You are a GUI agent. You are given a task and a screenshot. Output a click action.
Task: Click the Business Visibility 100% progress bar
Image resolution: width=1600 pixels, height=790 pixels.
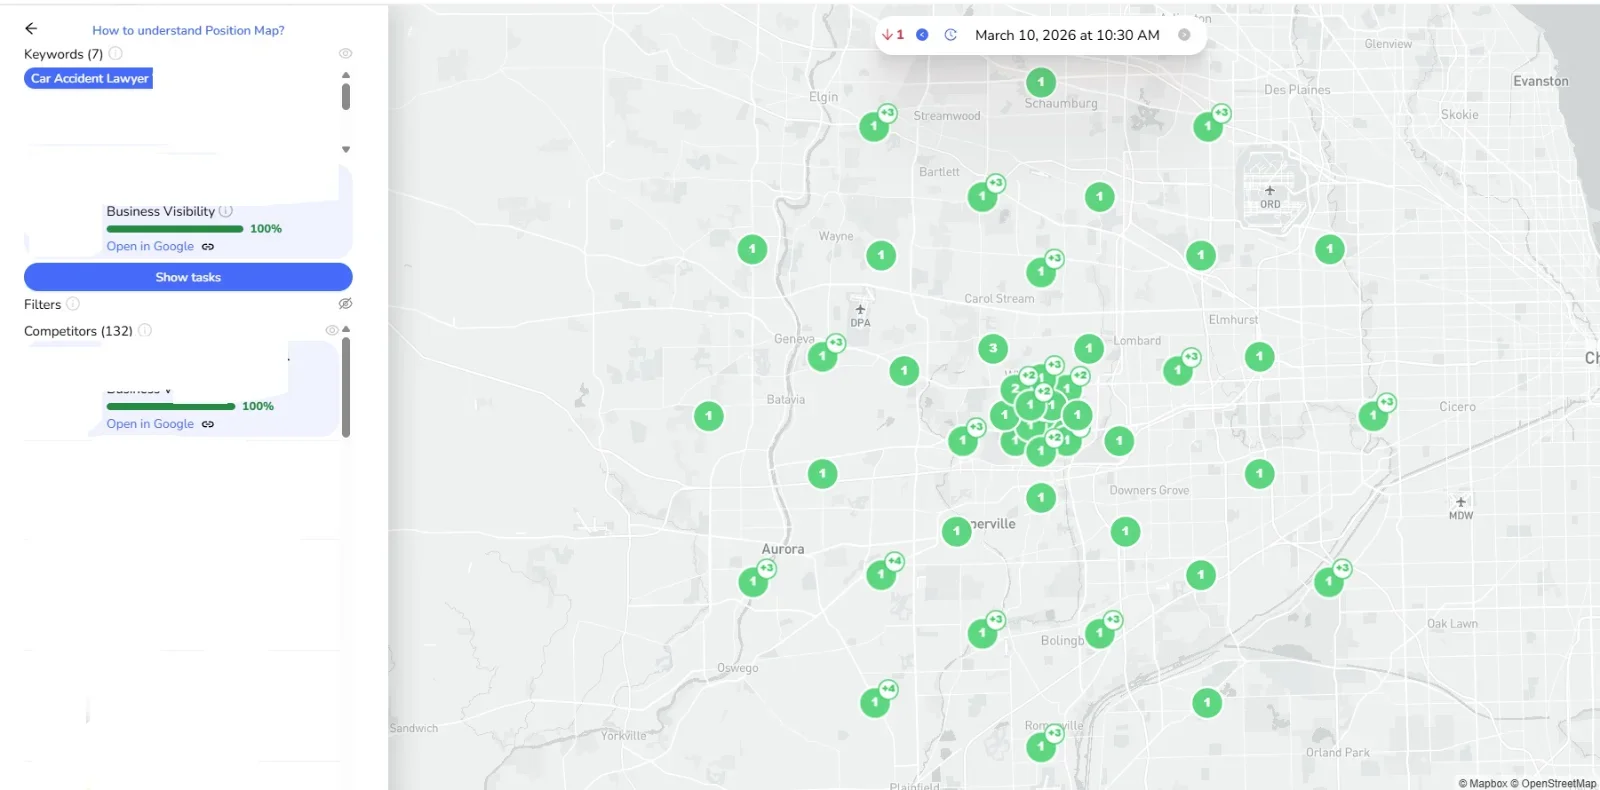(175, 229)
